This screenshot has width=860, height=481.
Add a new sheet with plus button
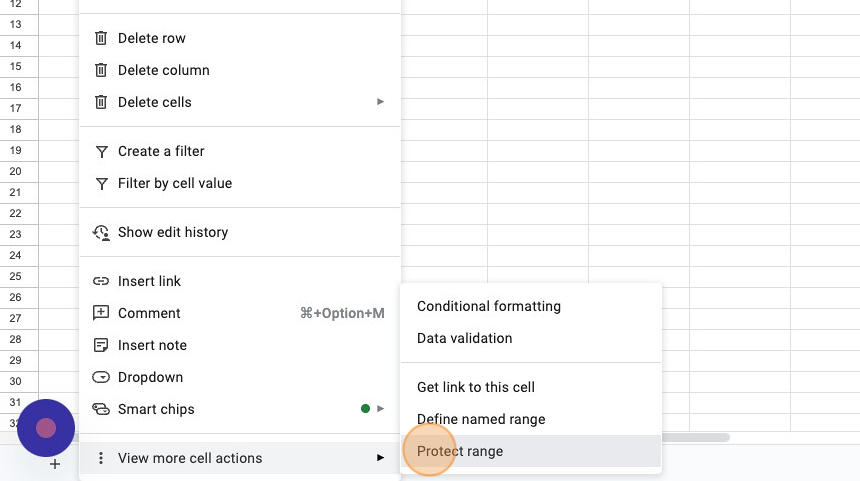click(x=55, y=465)
